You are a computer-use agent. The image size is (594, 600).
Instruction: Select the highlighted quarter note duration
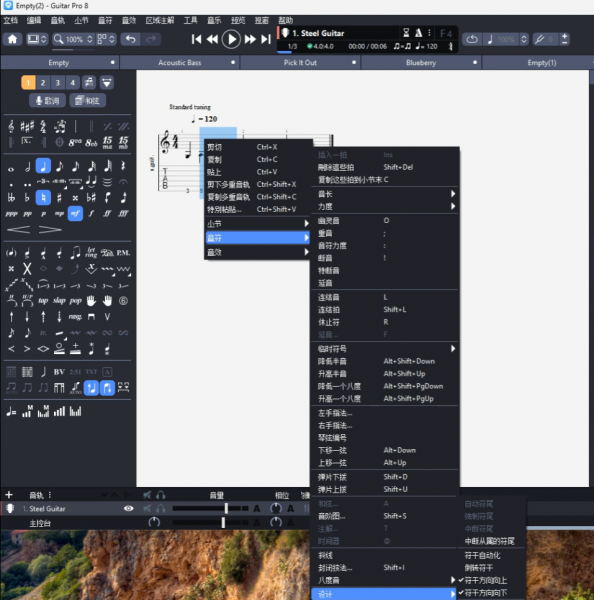(43, 166)
